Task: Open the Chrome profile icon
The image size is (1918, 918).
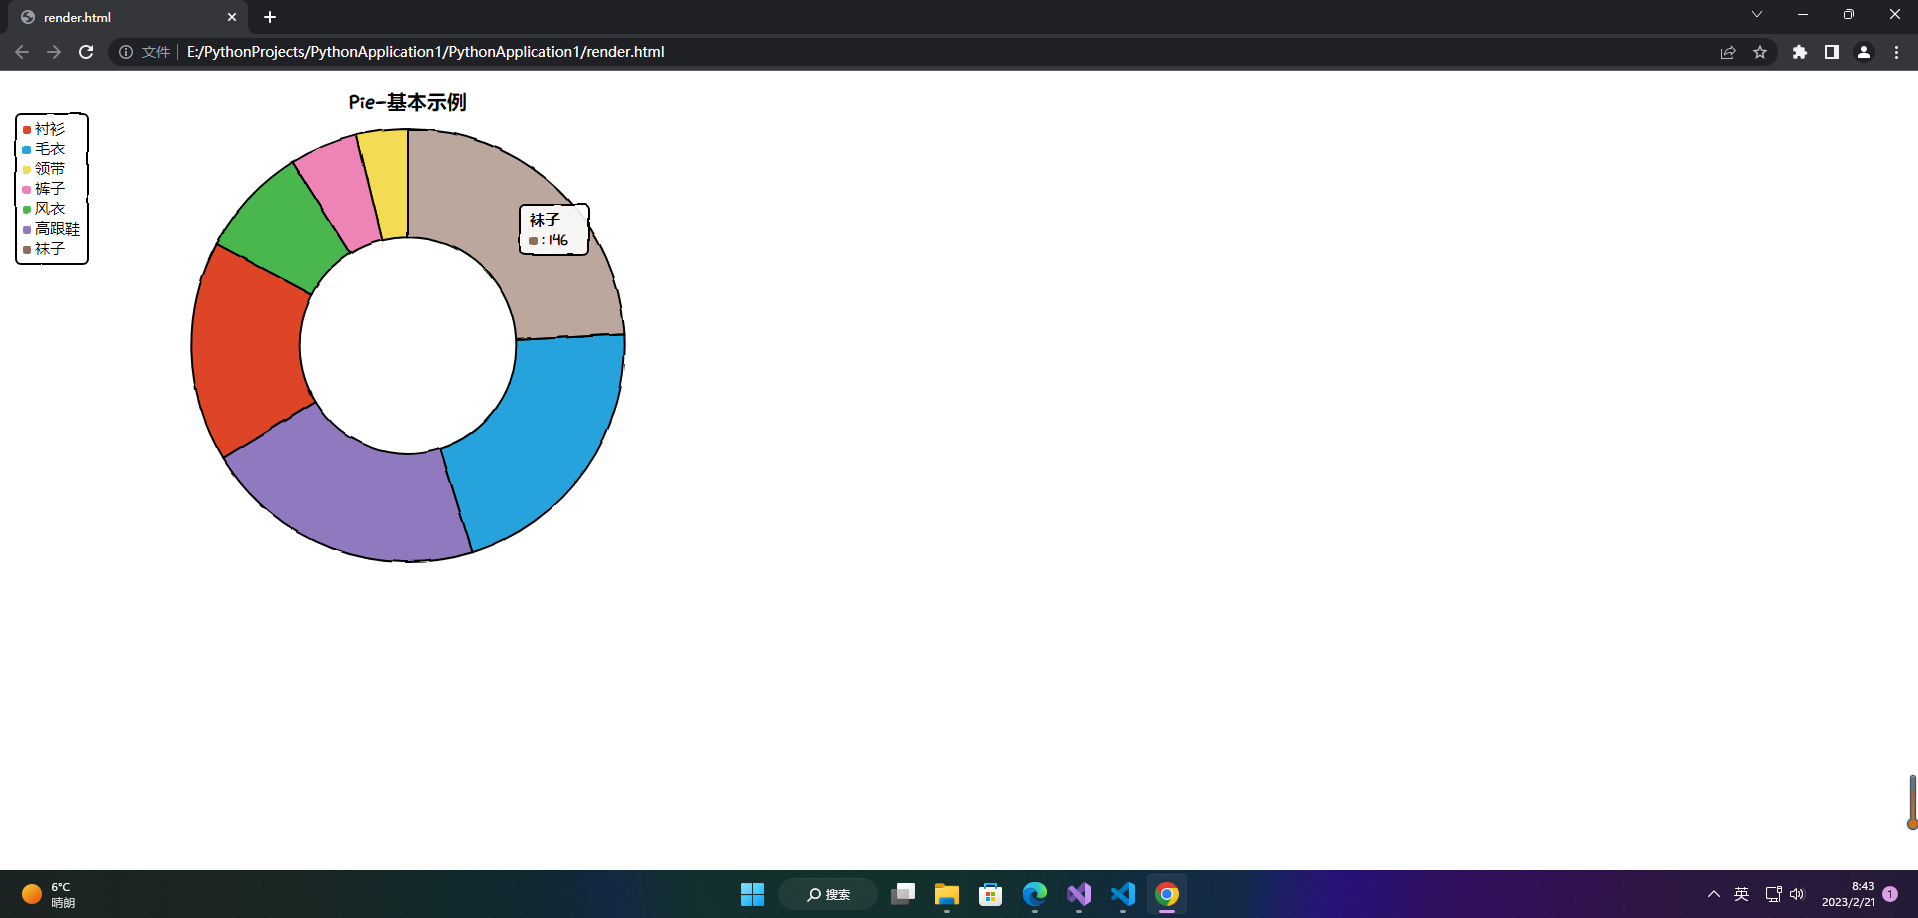Action: click(x=1864, y=52)
